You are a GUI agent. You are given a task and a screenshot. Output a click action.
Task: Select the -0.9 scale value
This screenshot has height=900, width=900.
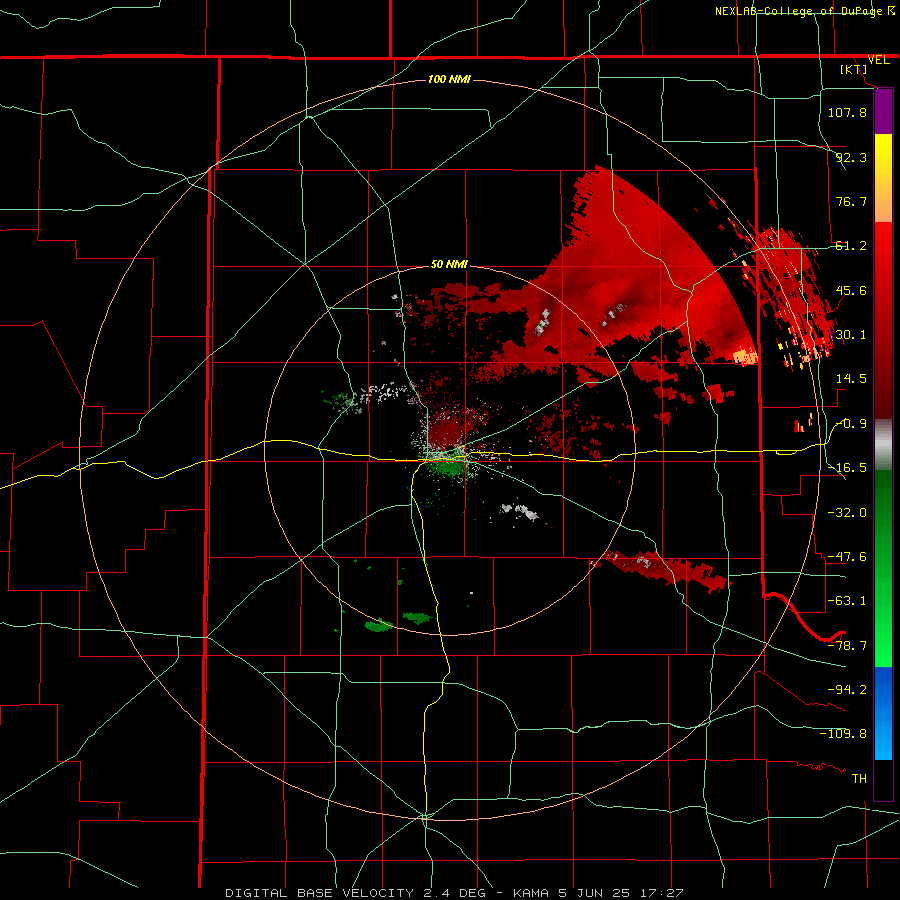[851, 424]
